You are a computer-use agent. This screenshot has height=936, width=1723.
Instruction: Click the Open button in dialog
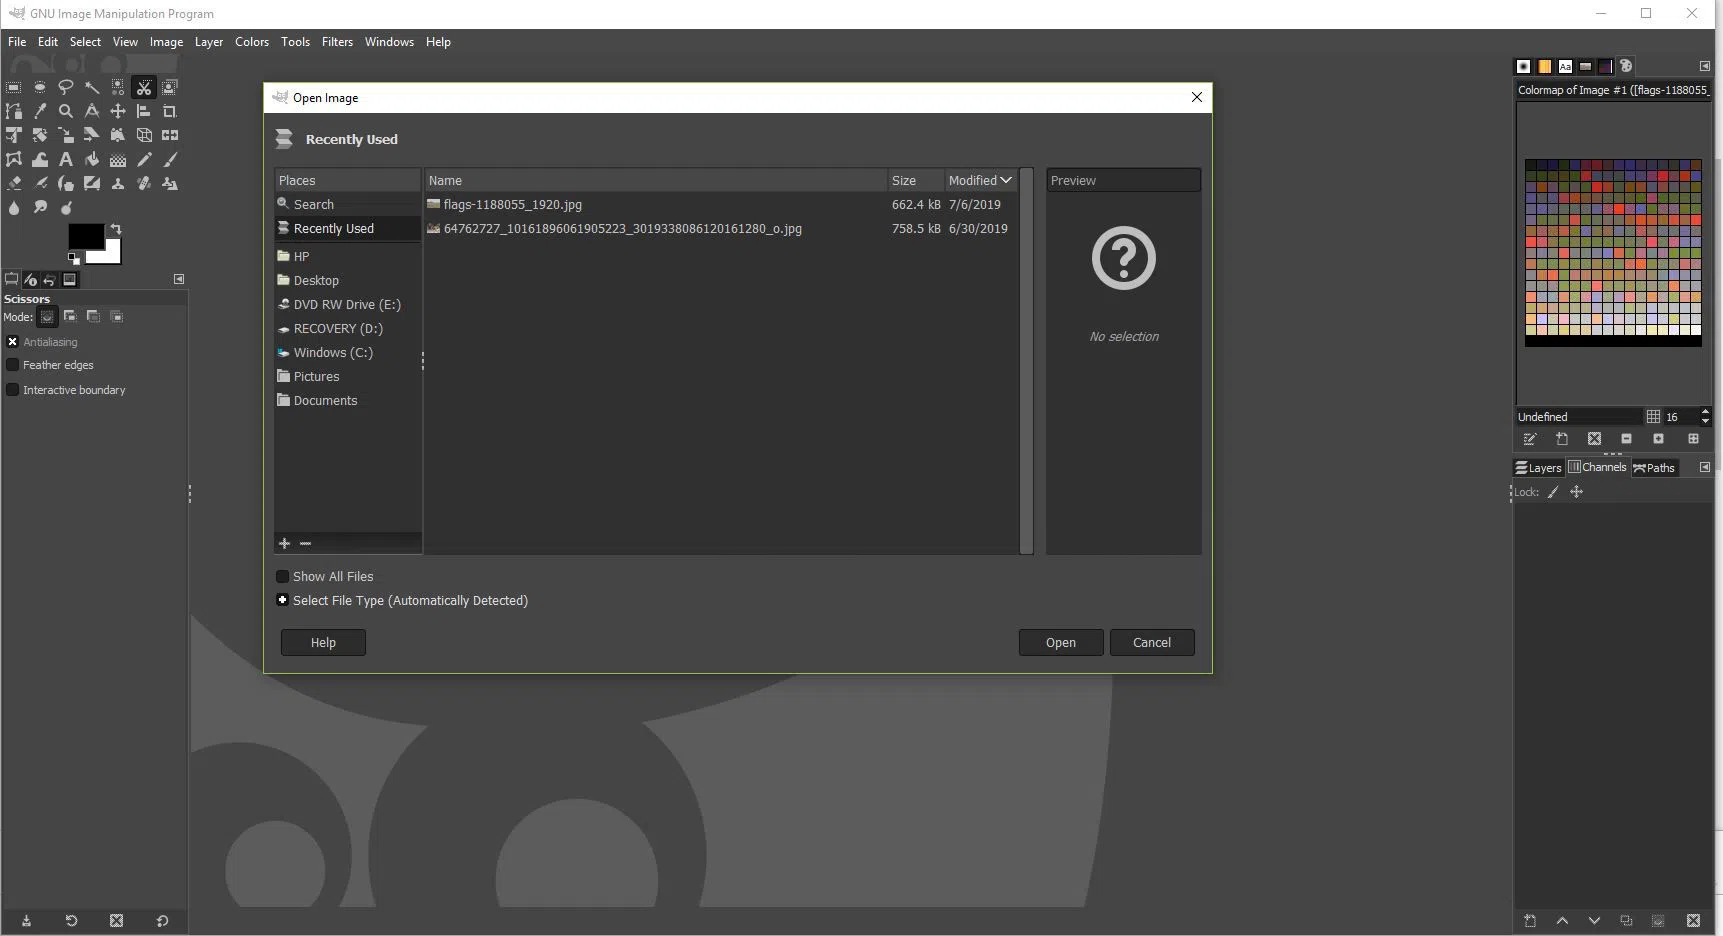pos(1061,643)
